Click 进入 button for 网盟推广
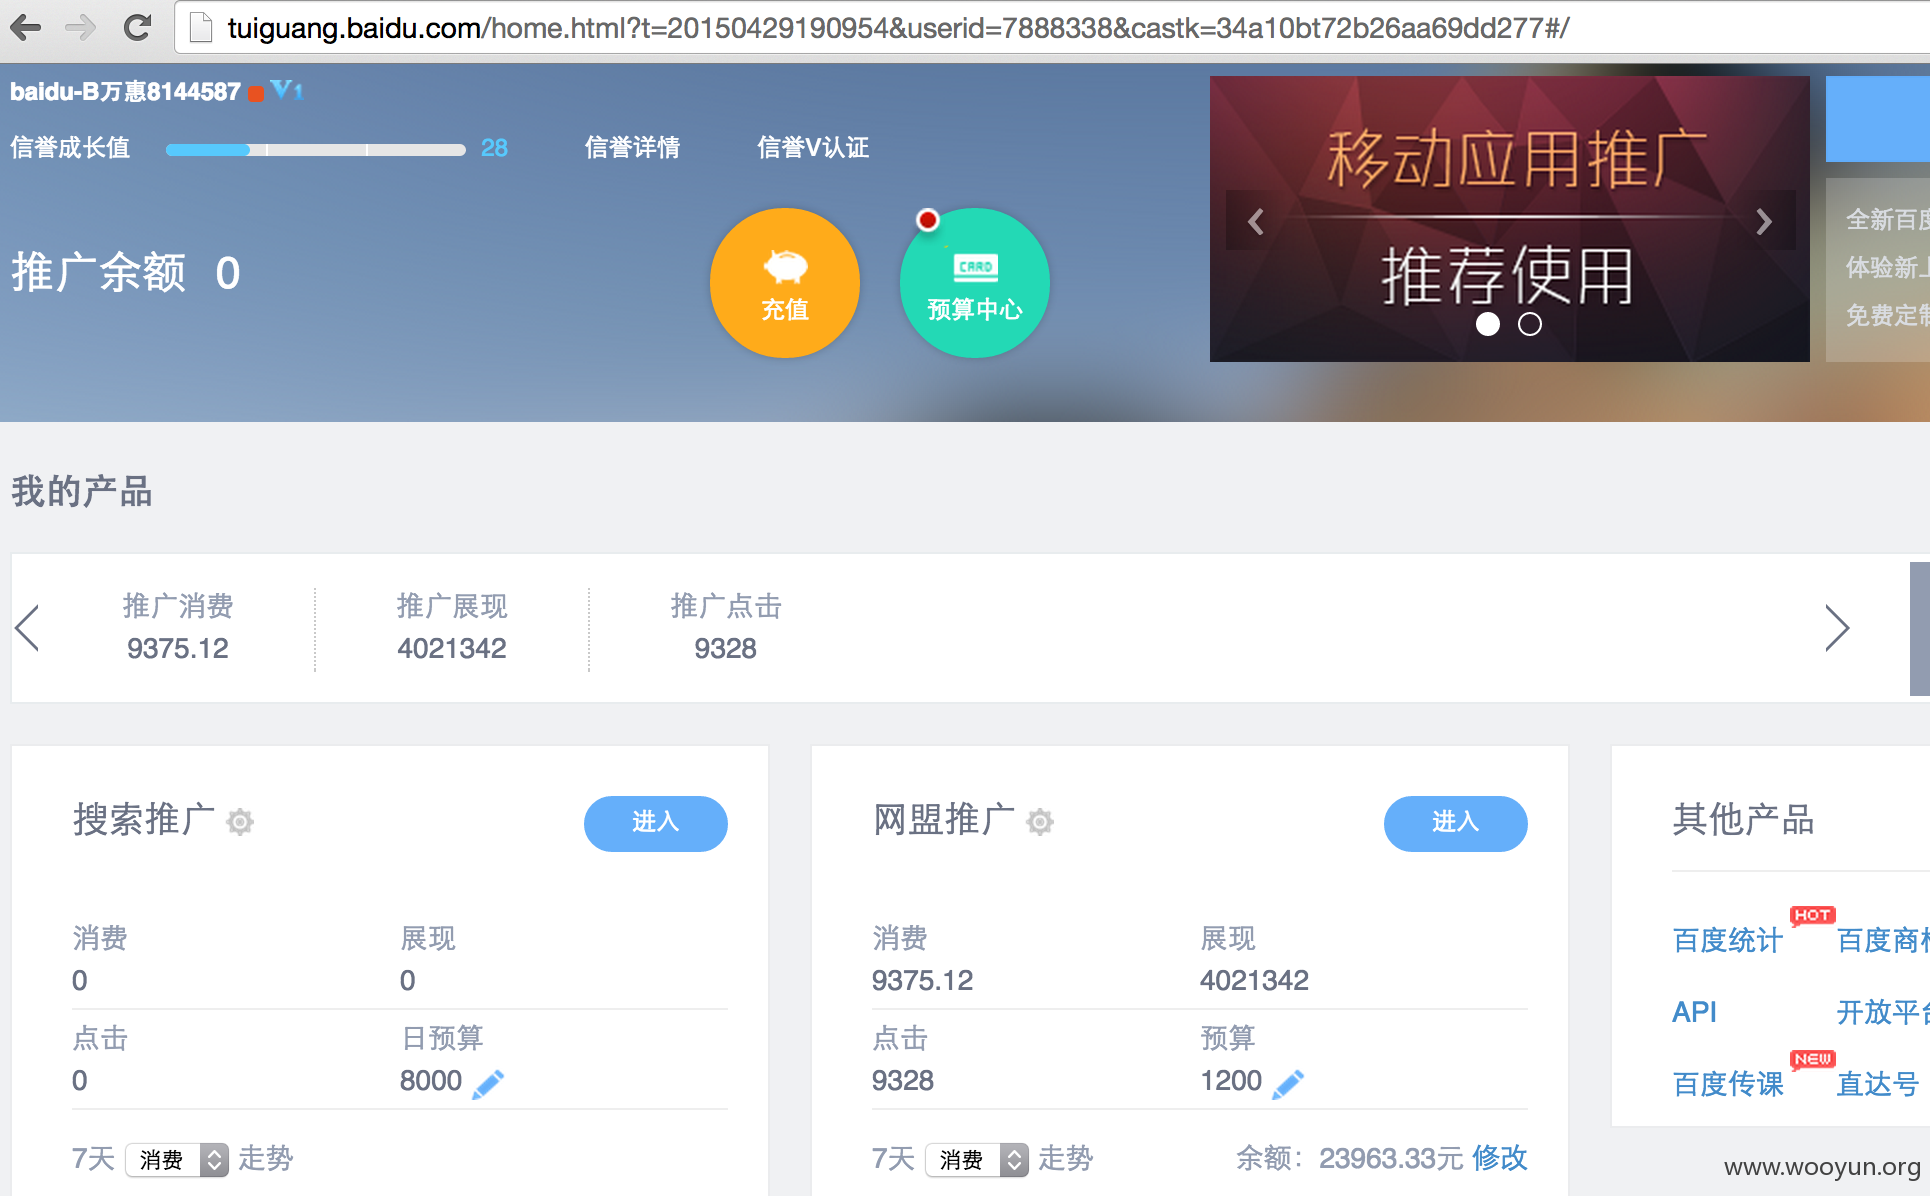 [x=1456, y=823]
